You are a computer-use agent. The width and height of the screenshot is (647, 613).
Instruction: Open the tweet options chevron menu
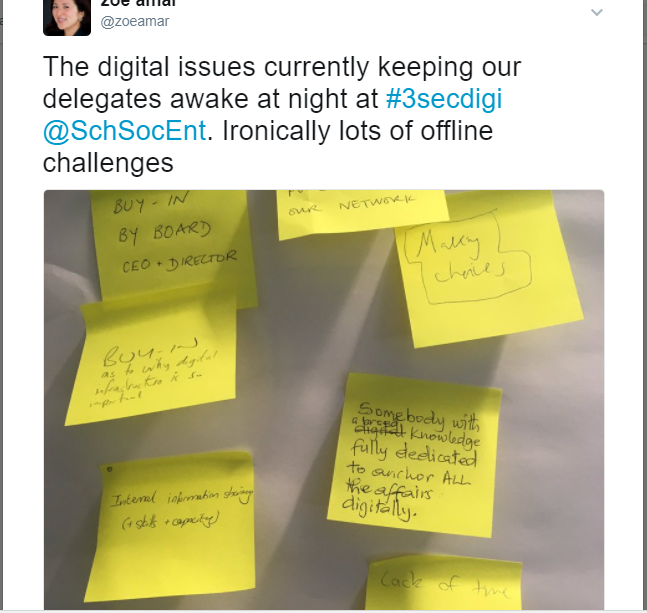tap(597, 12)
